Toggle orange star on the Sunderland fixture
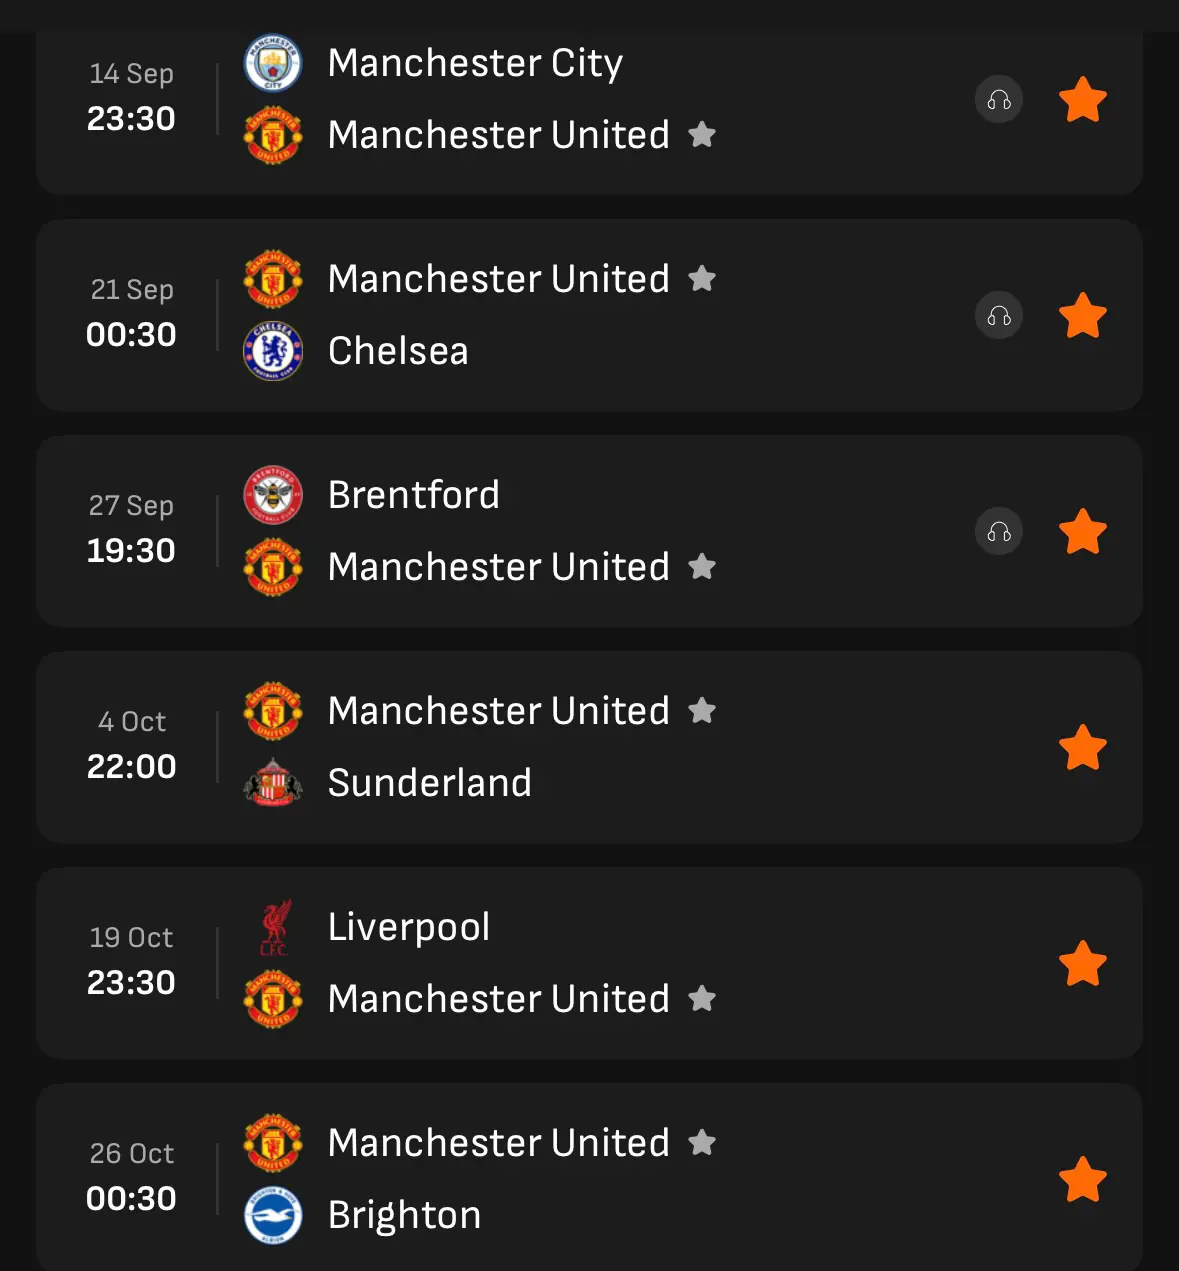Viewport: 1179px width, 1271px height. [1083, 748]
